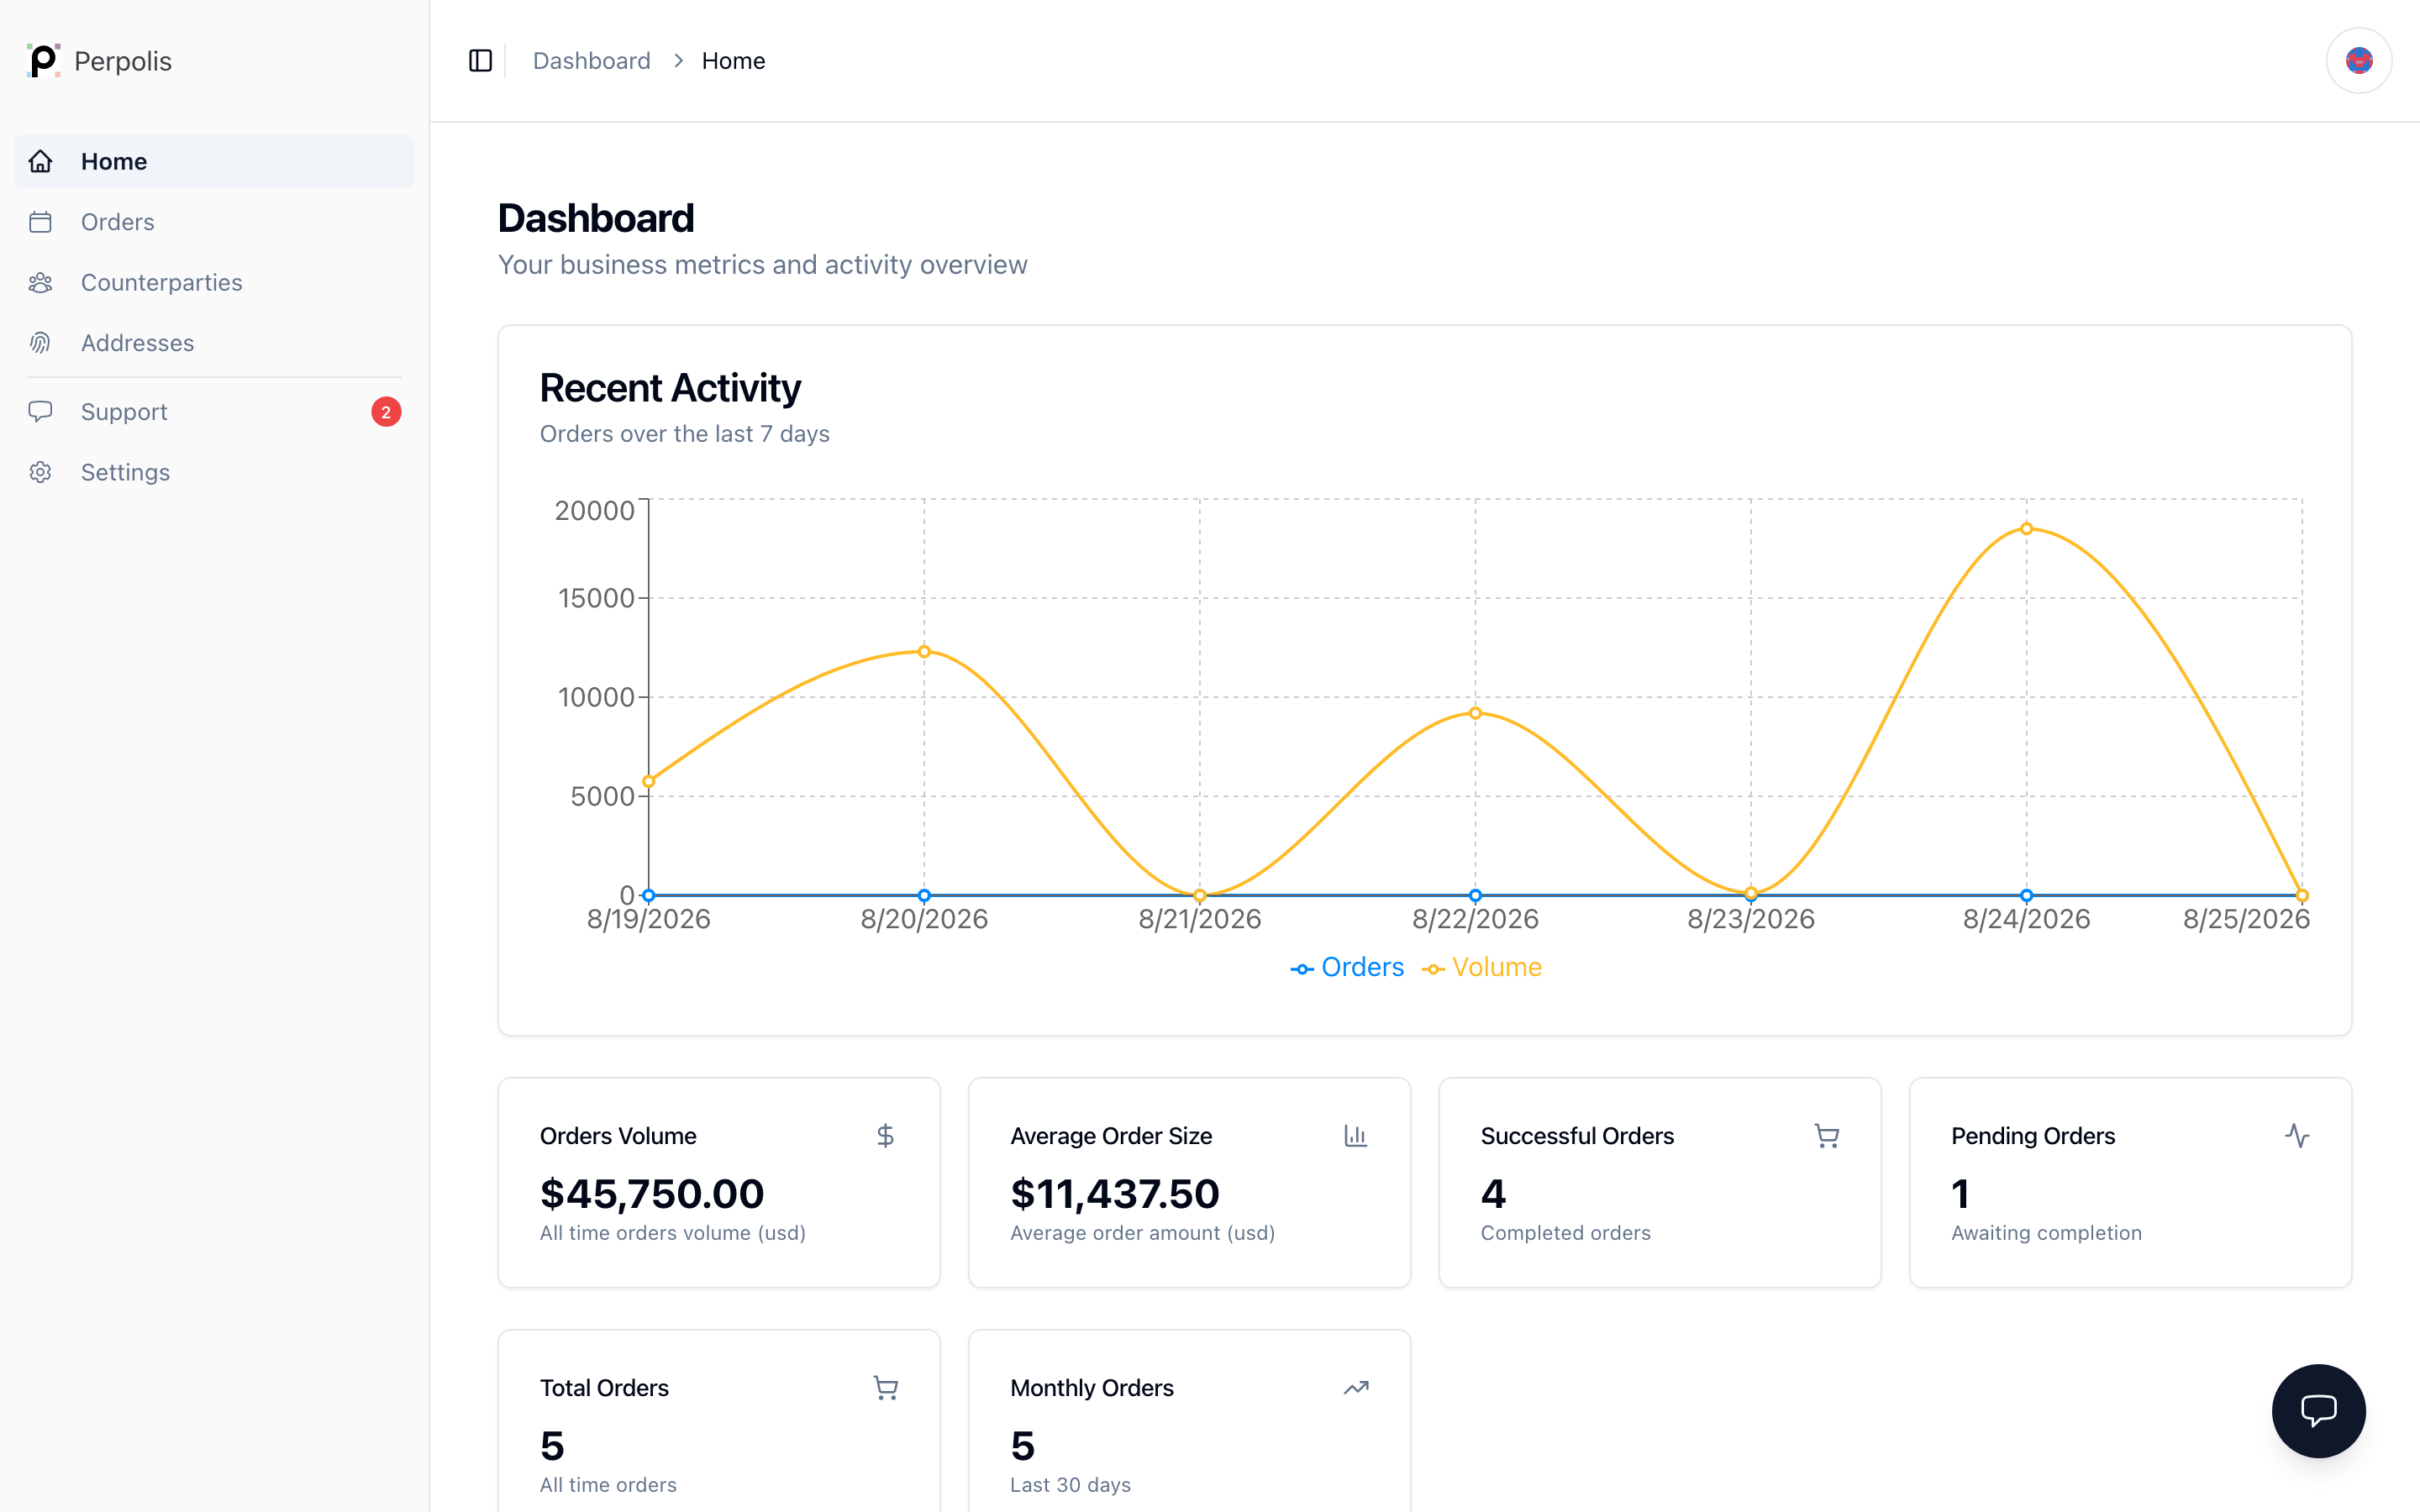2420x1512 pixels.
Task: Open Counterparties in the sidebar
Action: click(x=214, y=283)
